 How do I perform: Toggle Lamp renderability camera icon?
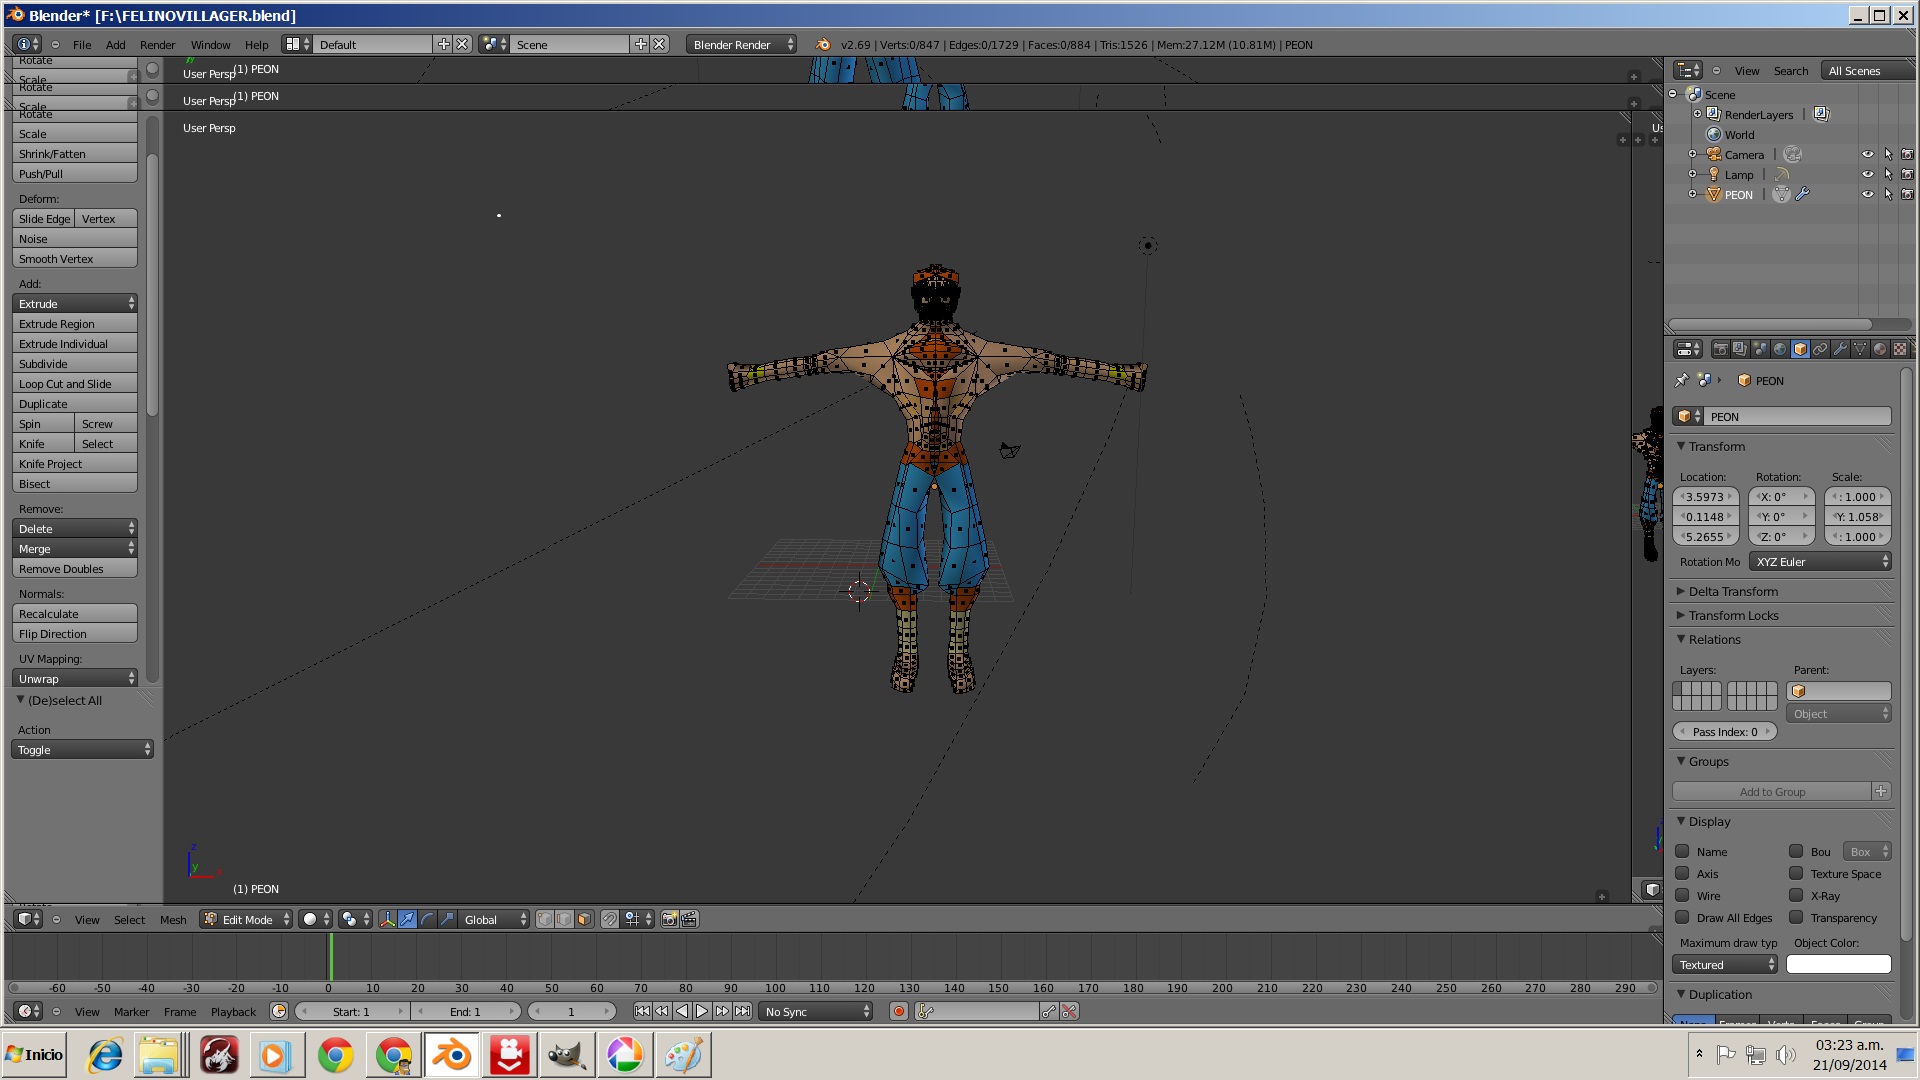coord(1907,175)
